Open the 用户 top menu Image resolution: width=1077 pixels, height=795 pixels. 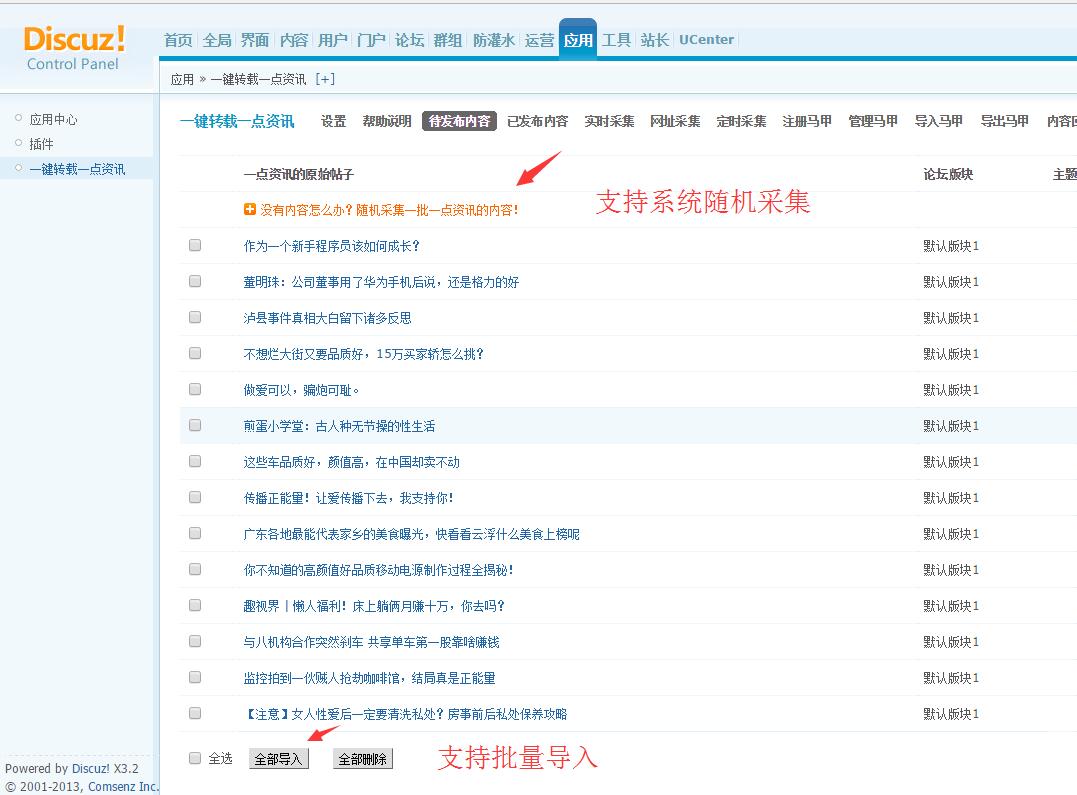point(332,40)
